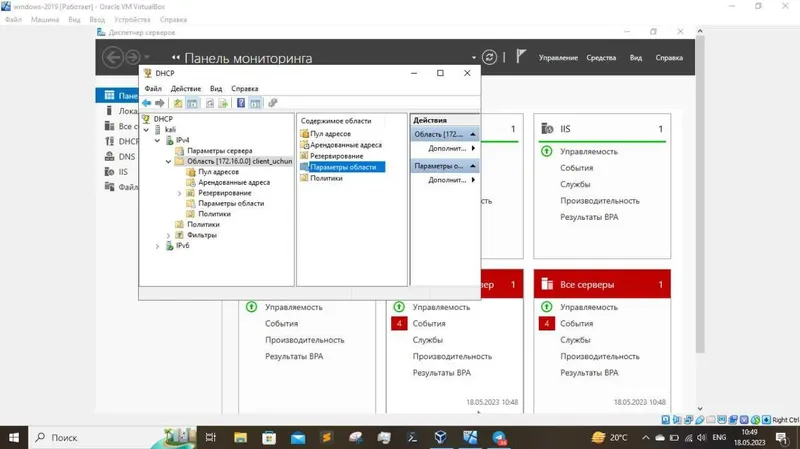
Task: Click the export list icon in DHCP toolbar
Action: coord(223,103)
